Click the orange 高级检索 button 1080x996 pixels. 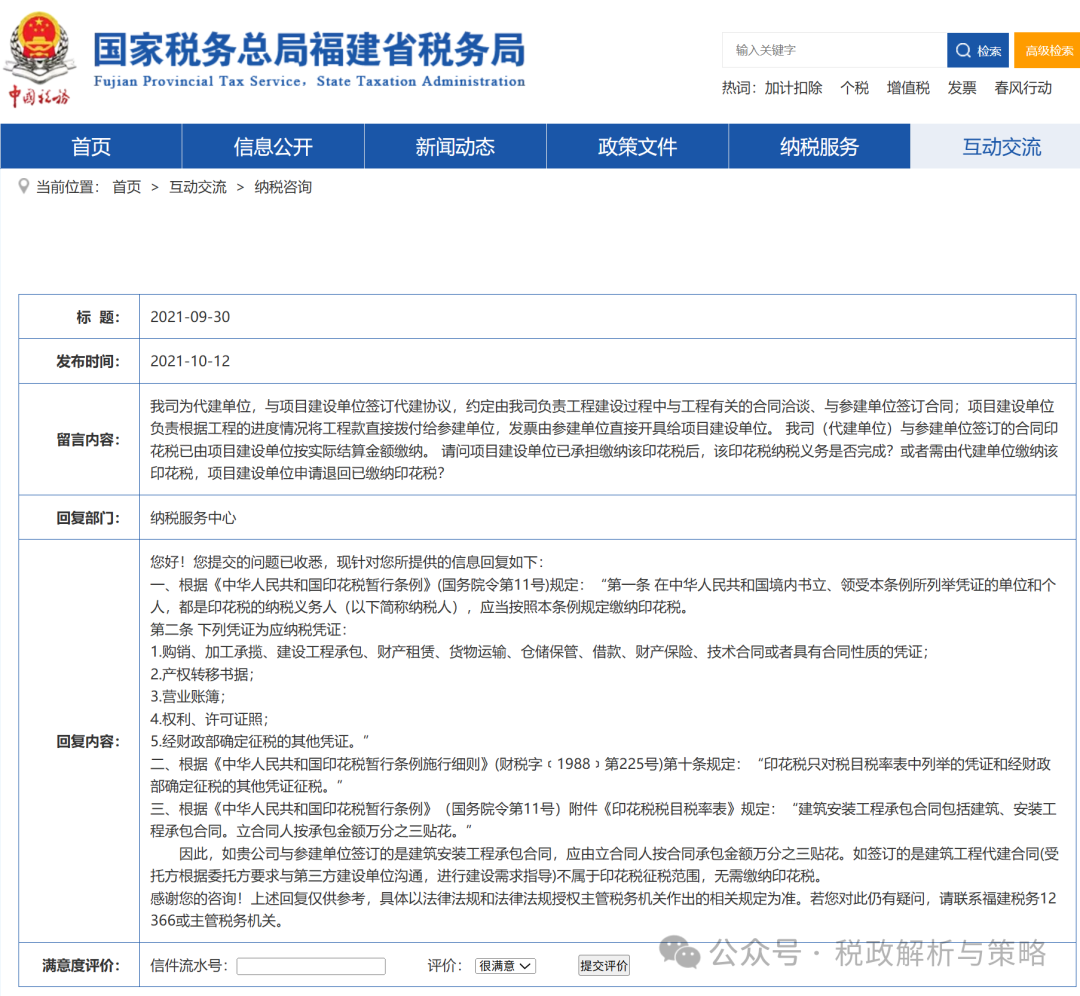pyautogui.click(x=1047, y=50)
